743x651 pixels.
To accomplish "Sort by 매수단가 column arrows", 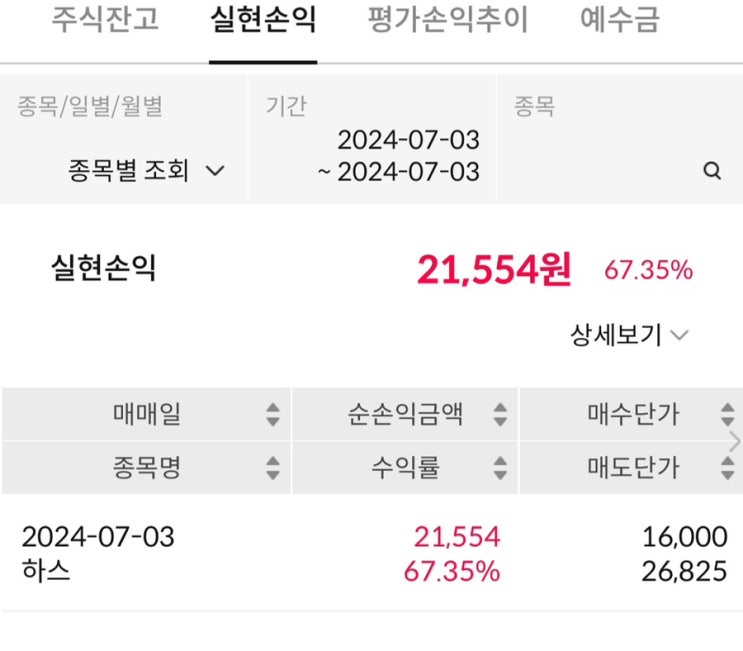I will (727, 414).
